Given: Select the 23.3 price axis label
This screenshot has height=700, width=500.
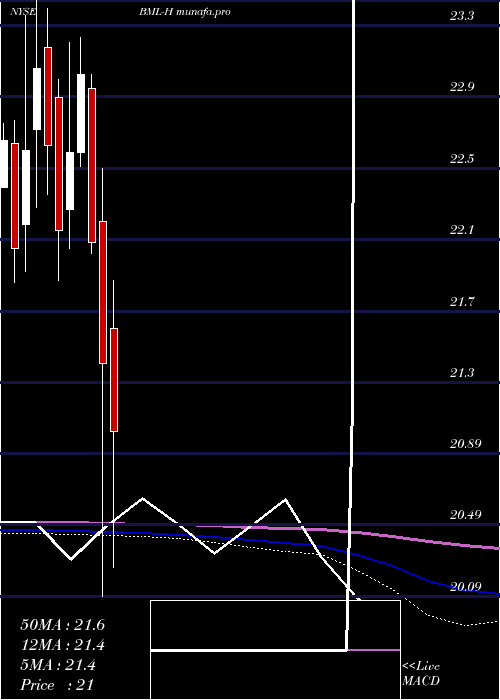Looking at the screenshot, I should click(x=462, y=17).
